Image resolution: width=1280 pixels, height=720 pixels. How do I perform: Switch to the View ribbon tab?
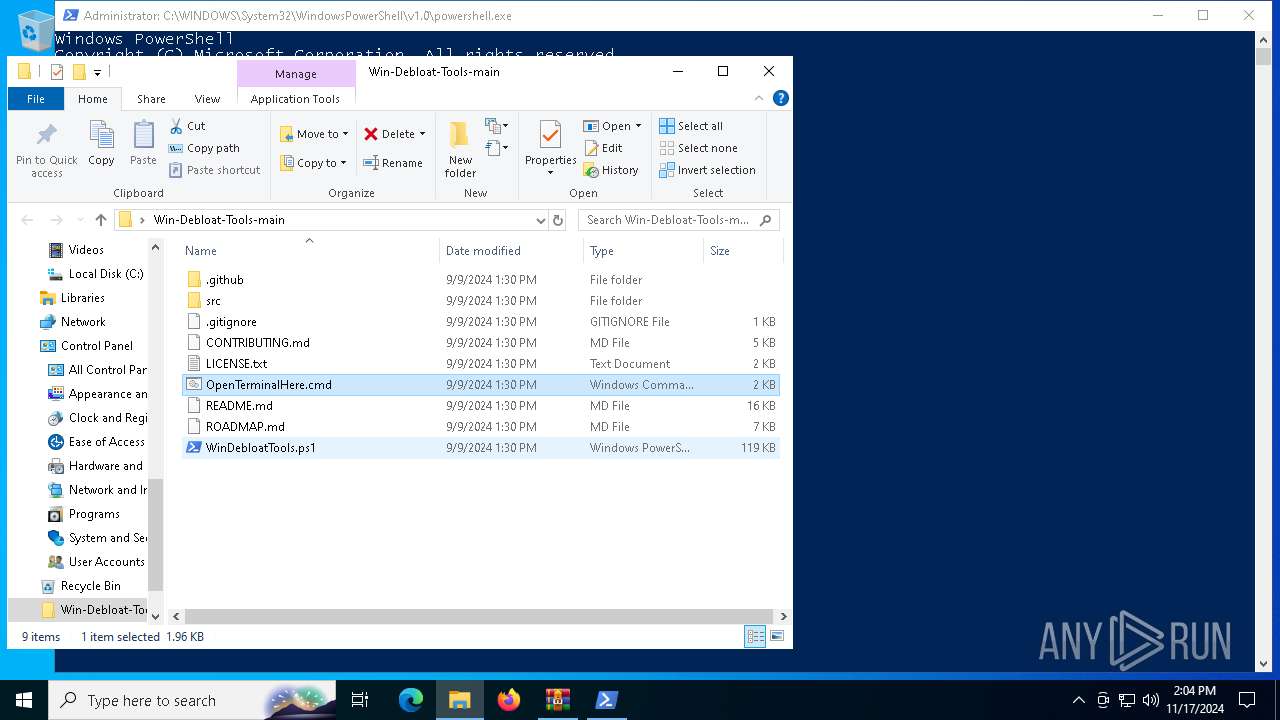point(207,99)
